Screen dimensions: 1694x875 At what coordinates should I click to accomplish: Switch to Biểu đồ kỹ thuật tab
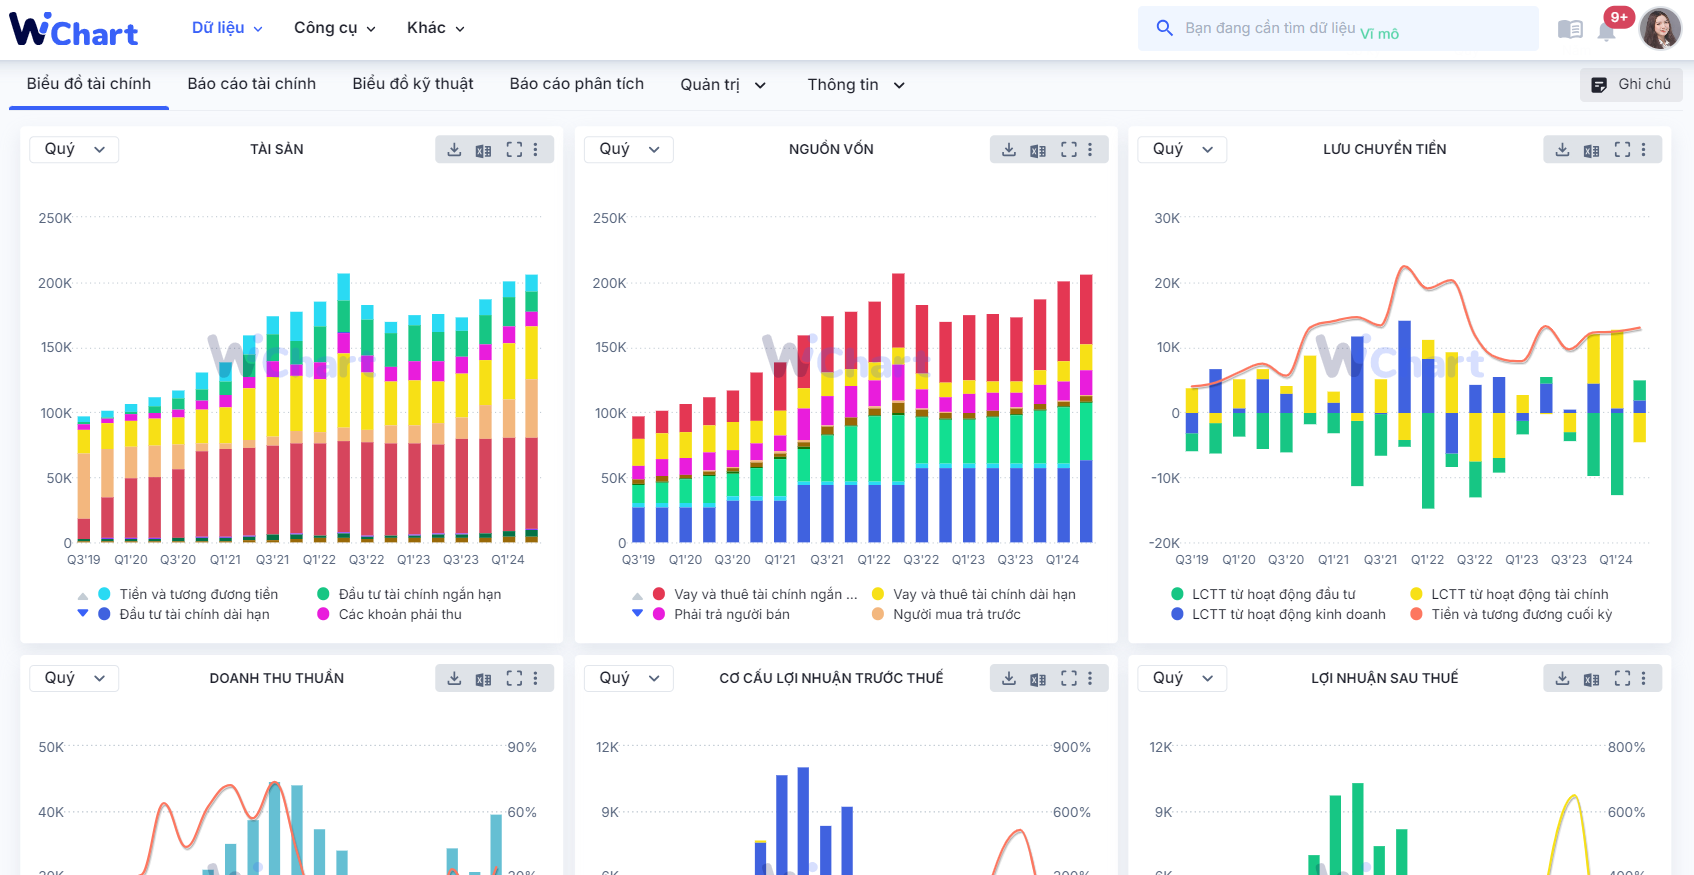pos(413,84)
